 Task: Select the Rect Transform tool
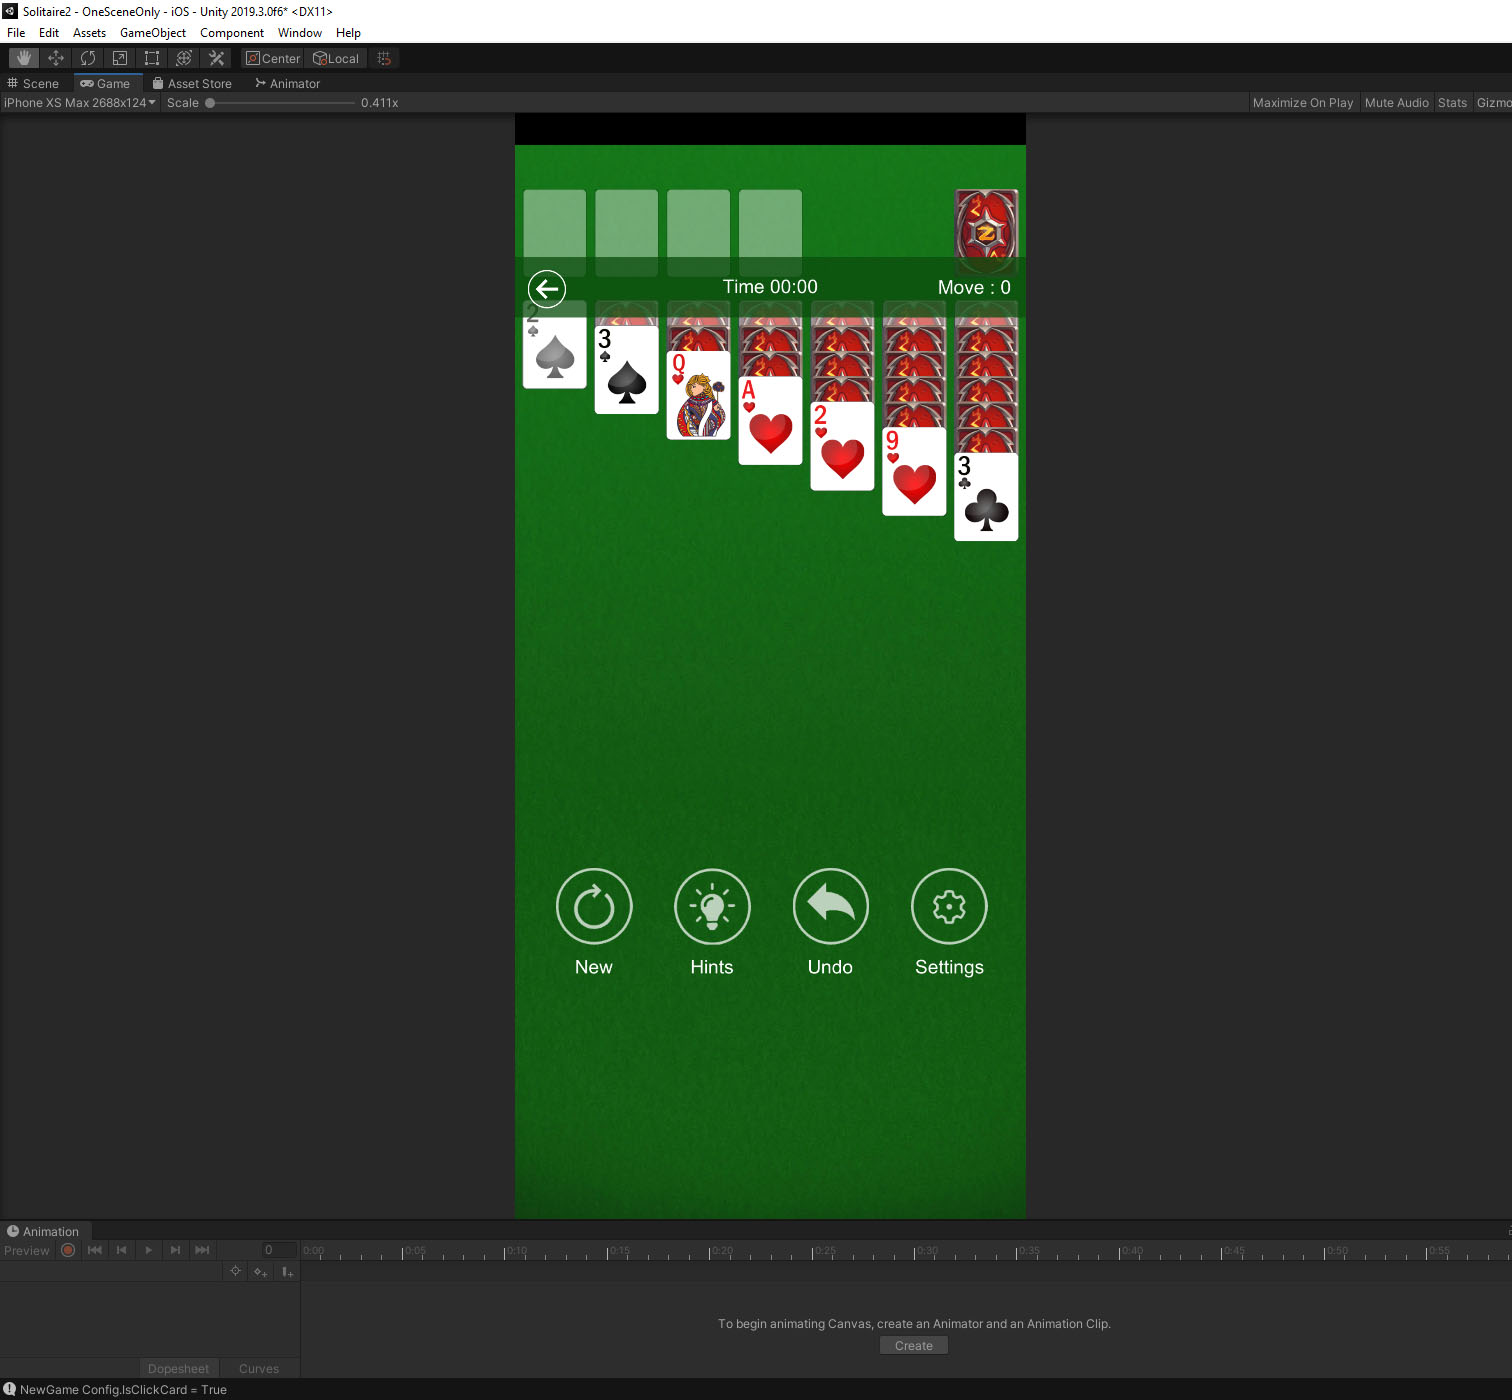pyautogui.click(x=151, y=57)
